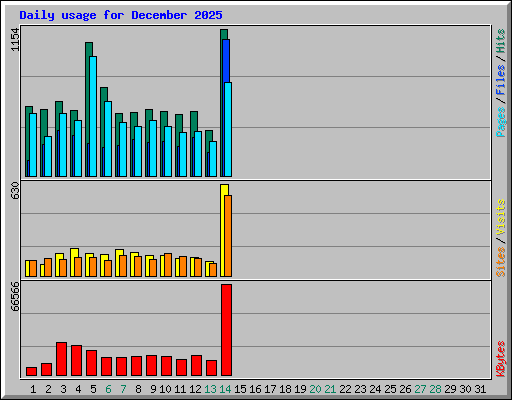Click the orange sites bar for day 14

pos(228,236)
